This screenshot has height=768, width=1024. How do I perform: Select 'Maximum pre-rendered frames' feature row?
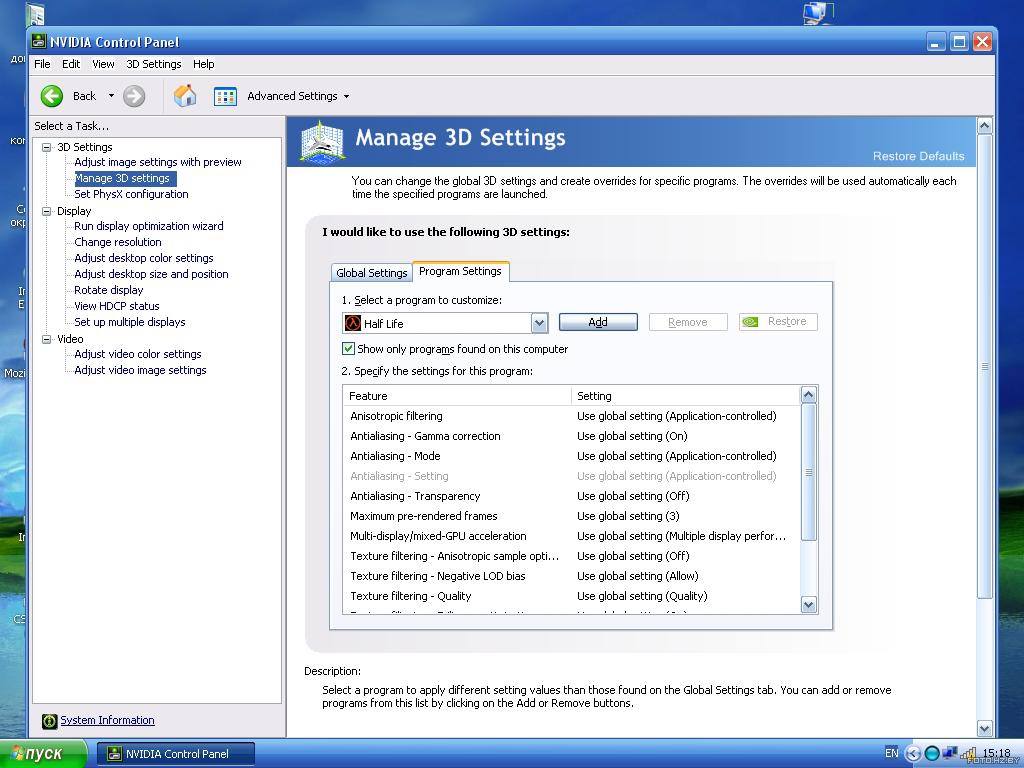[571, 516]
